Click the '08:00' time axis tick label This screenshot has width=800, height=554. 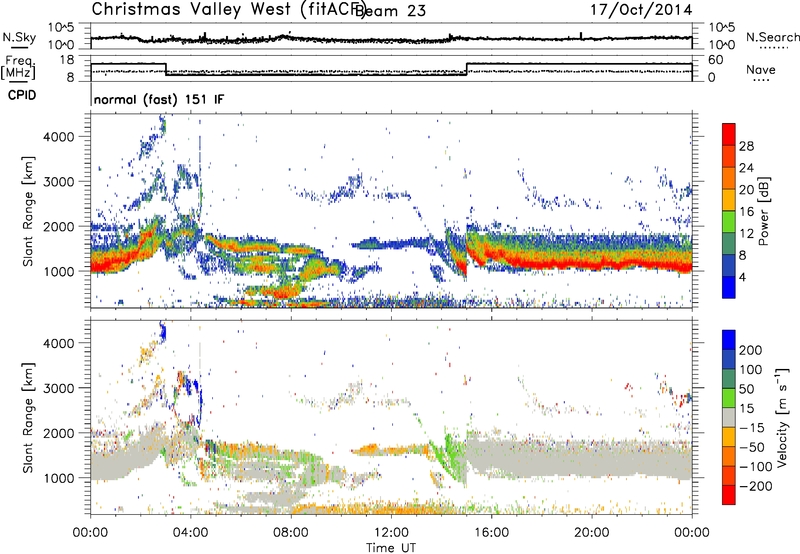(x=291, y=533)
